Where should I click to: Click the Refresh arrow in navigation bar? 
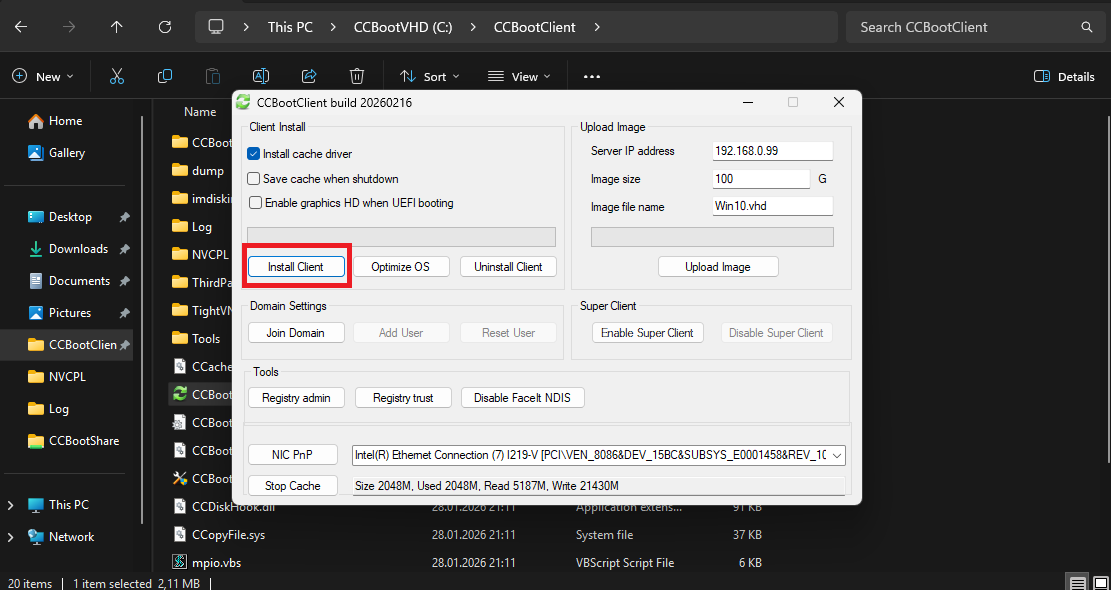point(165,28)
